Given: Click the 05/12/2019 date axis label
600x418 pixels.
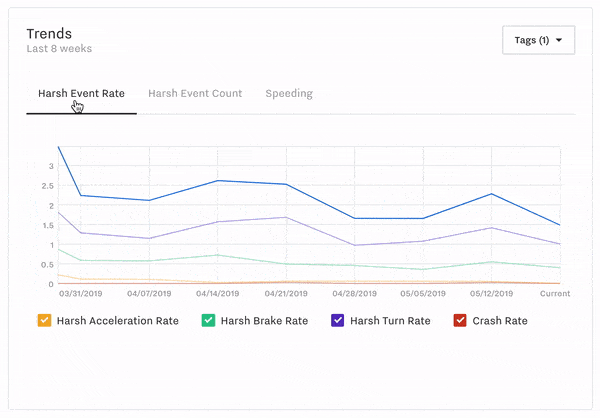Looking at the screenshot, I should 491,294.
